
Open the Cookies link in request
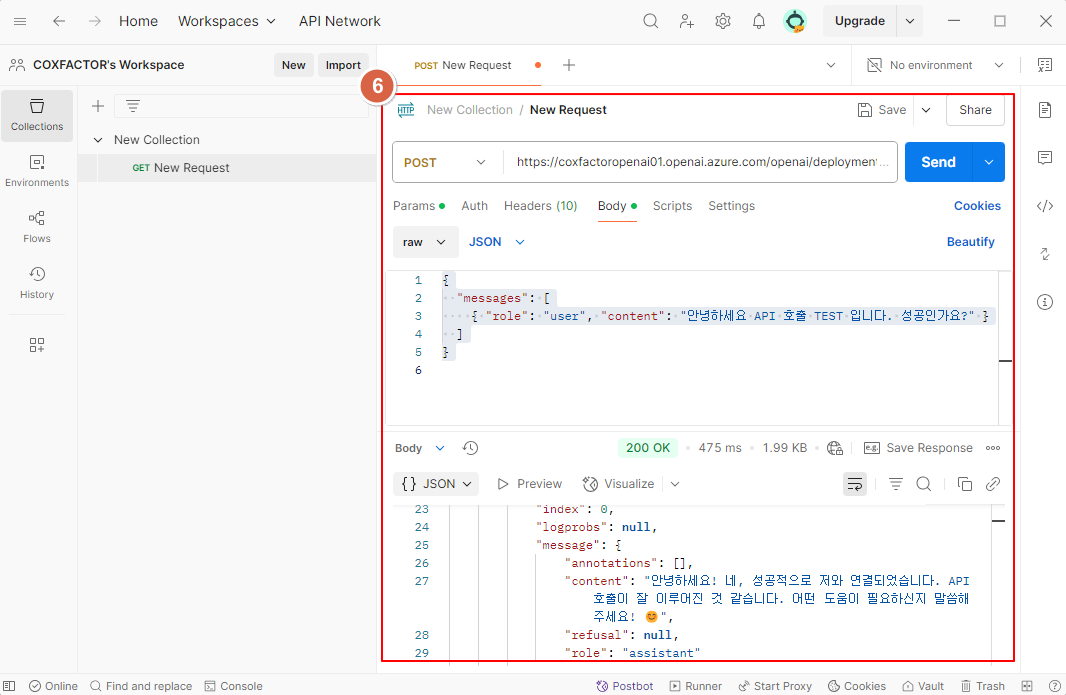978,206
